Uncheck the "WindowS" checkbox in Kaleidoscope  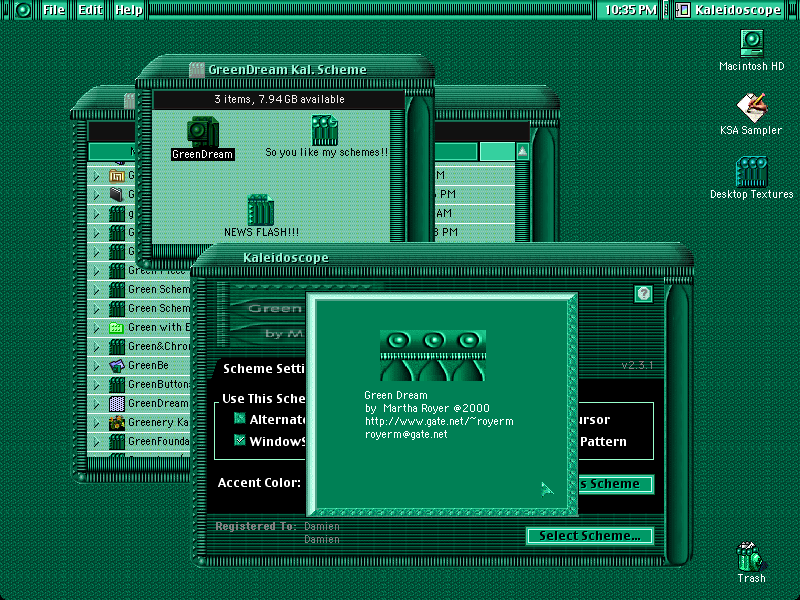click(239, 440)
